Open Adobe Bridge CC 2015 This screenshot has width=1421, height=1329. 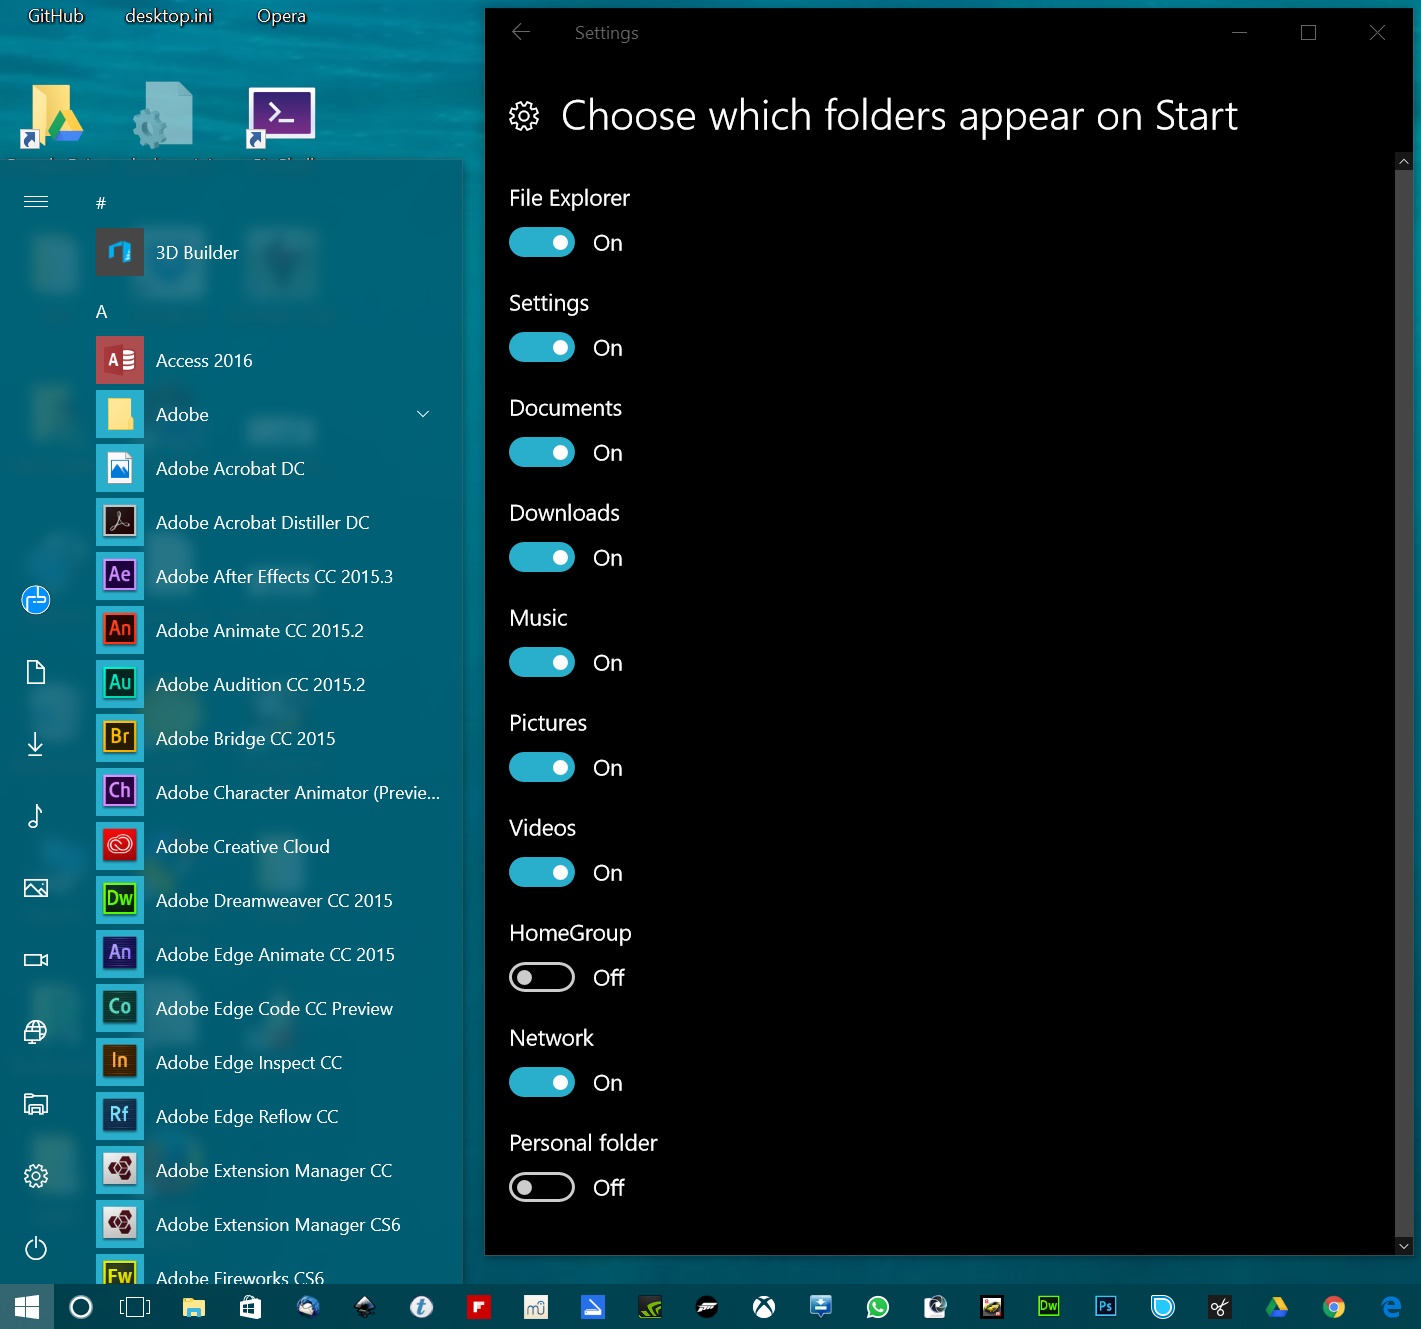(x=270, y=739)
